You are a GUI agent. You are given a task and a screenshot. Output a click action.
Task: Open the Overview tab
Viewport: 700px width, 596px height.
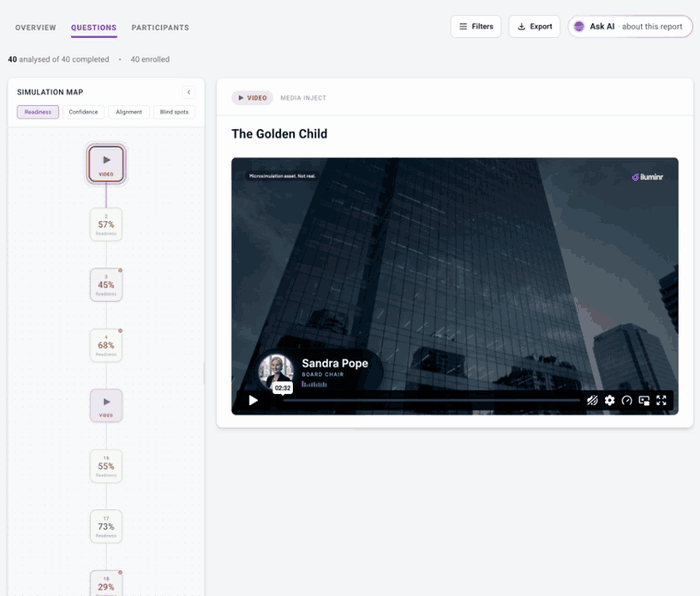(x=36, y=28)
